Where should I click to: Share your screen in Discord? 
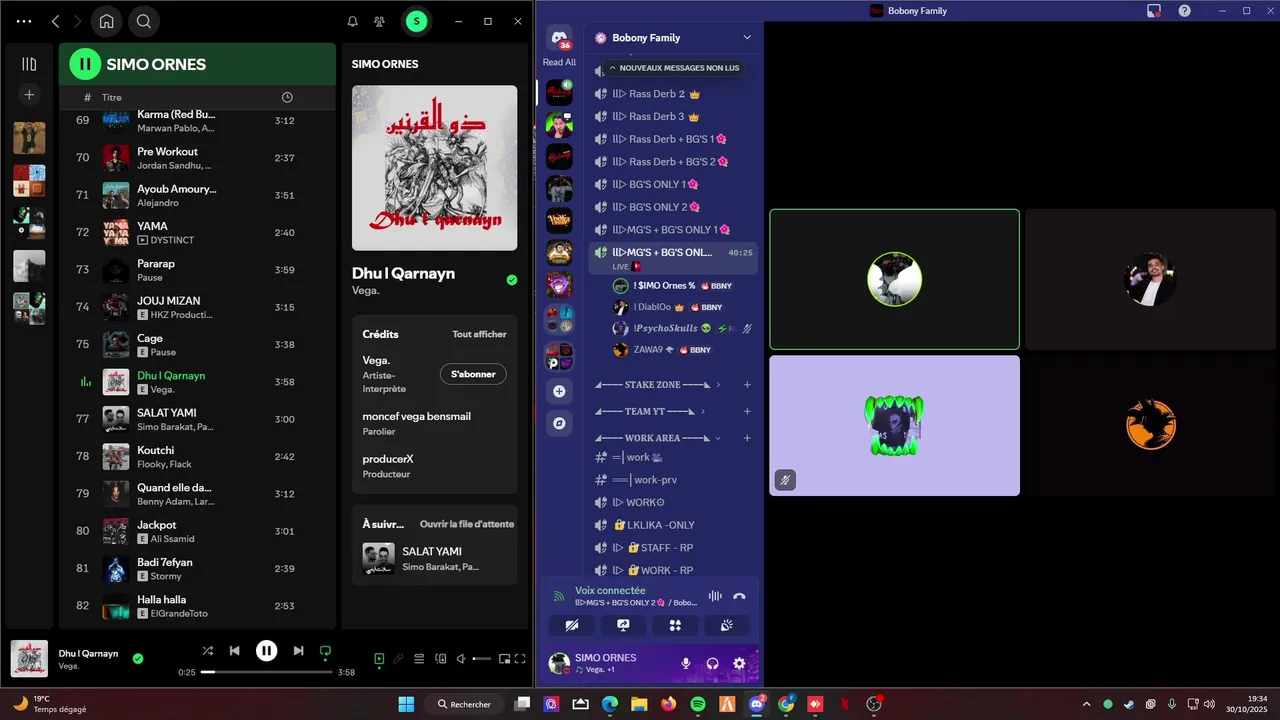(623, 625)
